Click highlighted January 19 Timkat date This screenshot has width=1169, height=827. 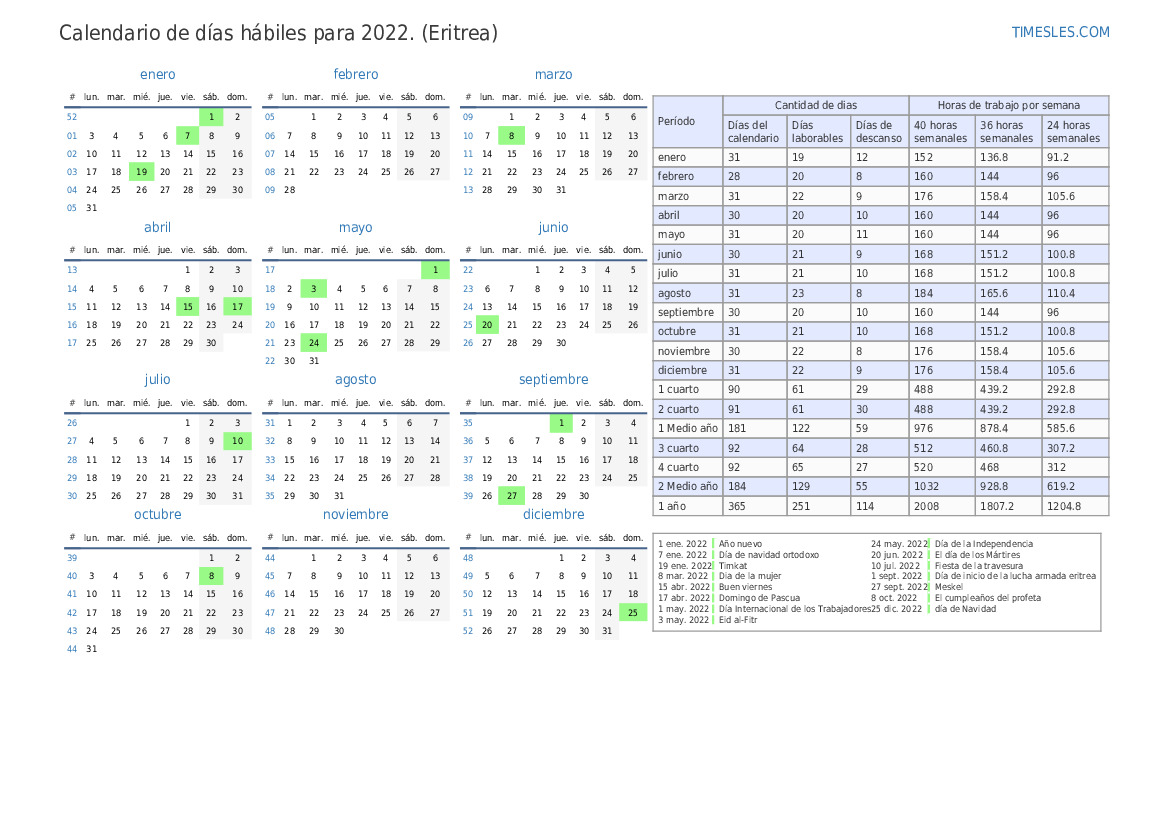tap(141, 172)
